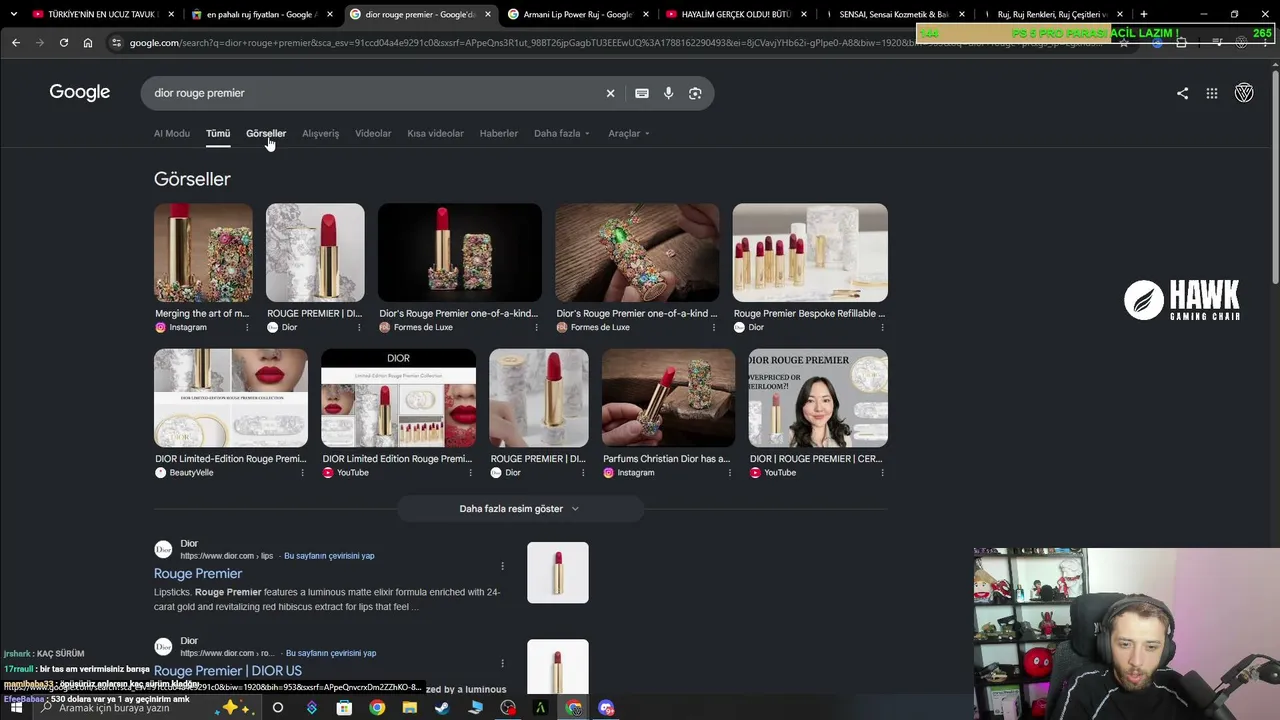Expand the 'Daha fazla' search filter dropdown

(562, 133)
